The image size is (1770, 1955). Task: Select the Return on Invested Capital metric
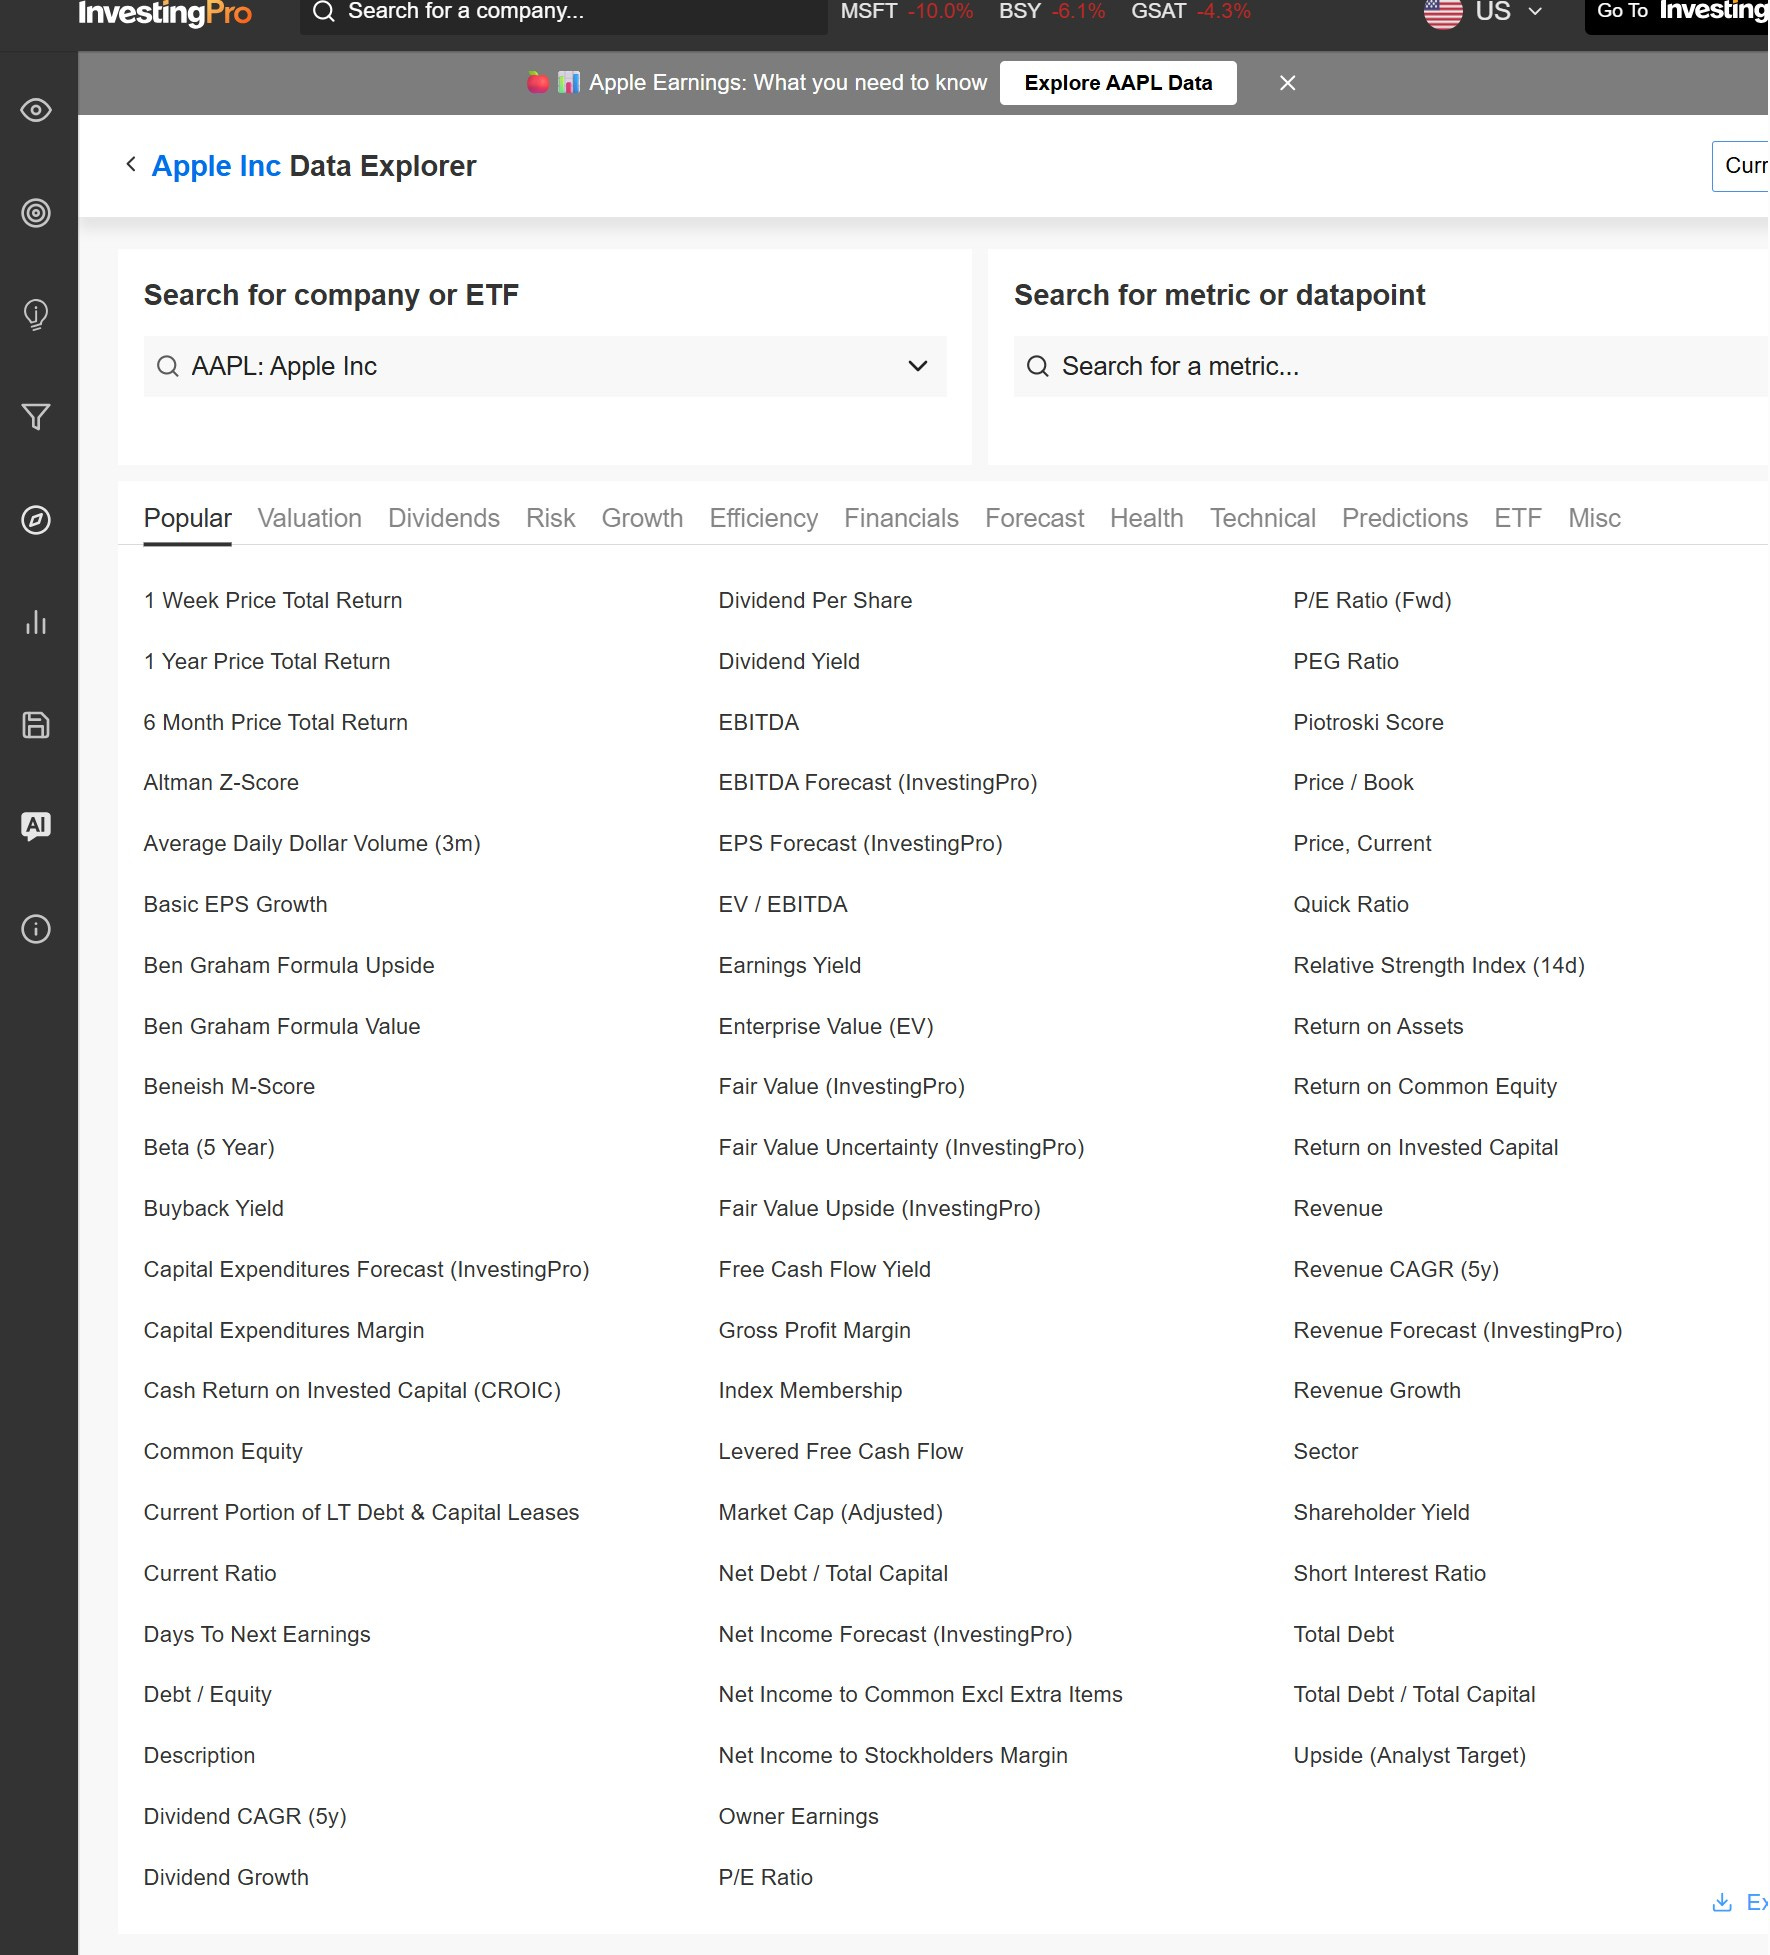tap(1425, 1148)
